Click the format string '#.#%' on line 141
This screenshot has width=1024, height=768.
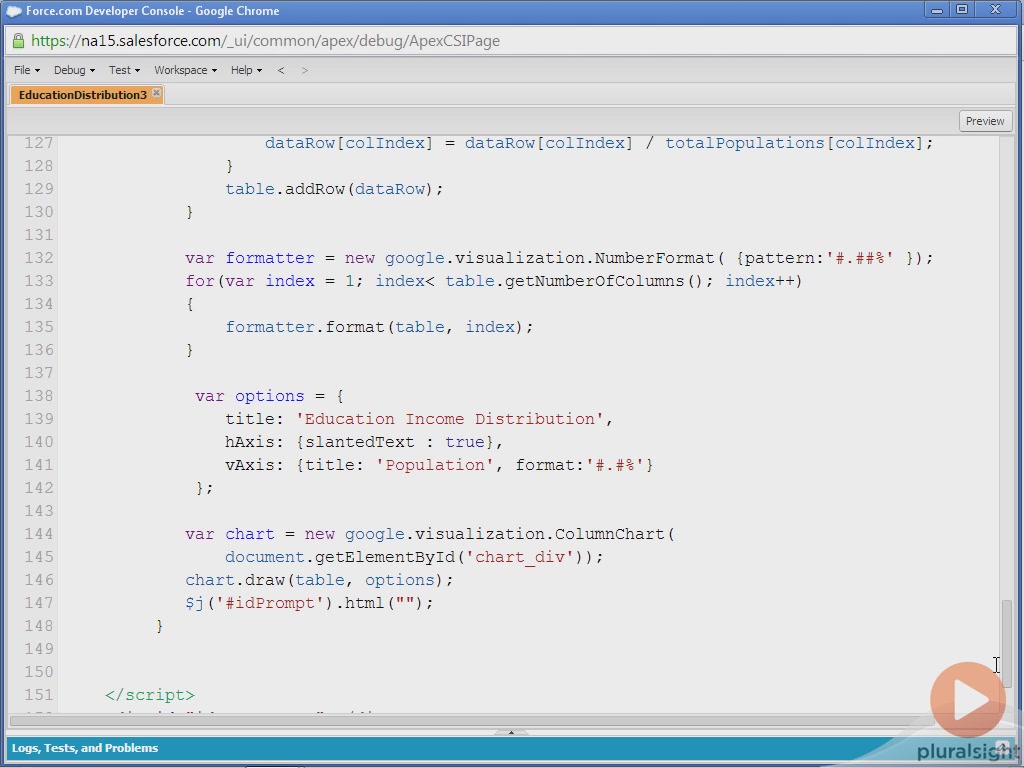(616, 465)
